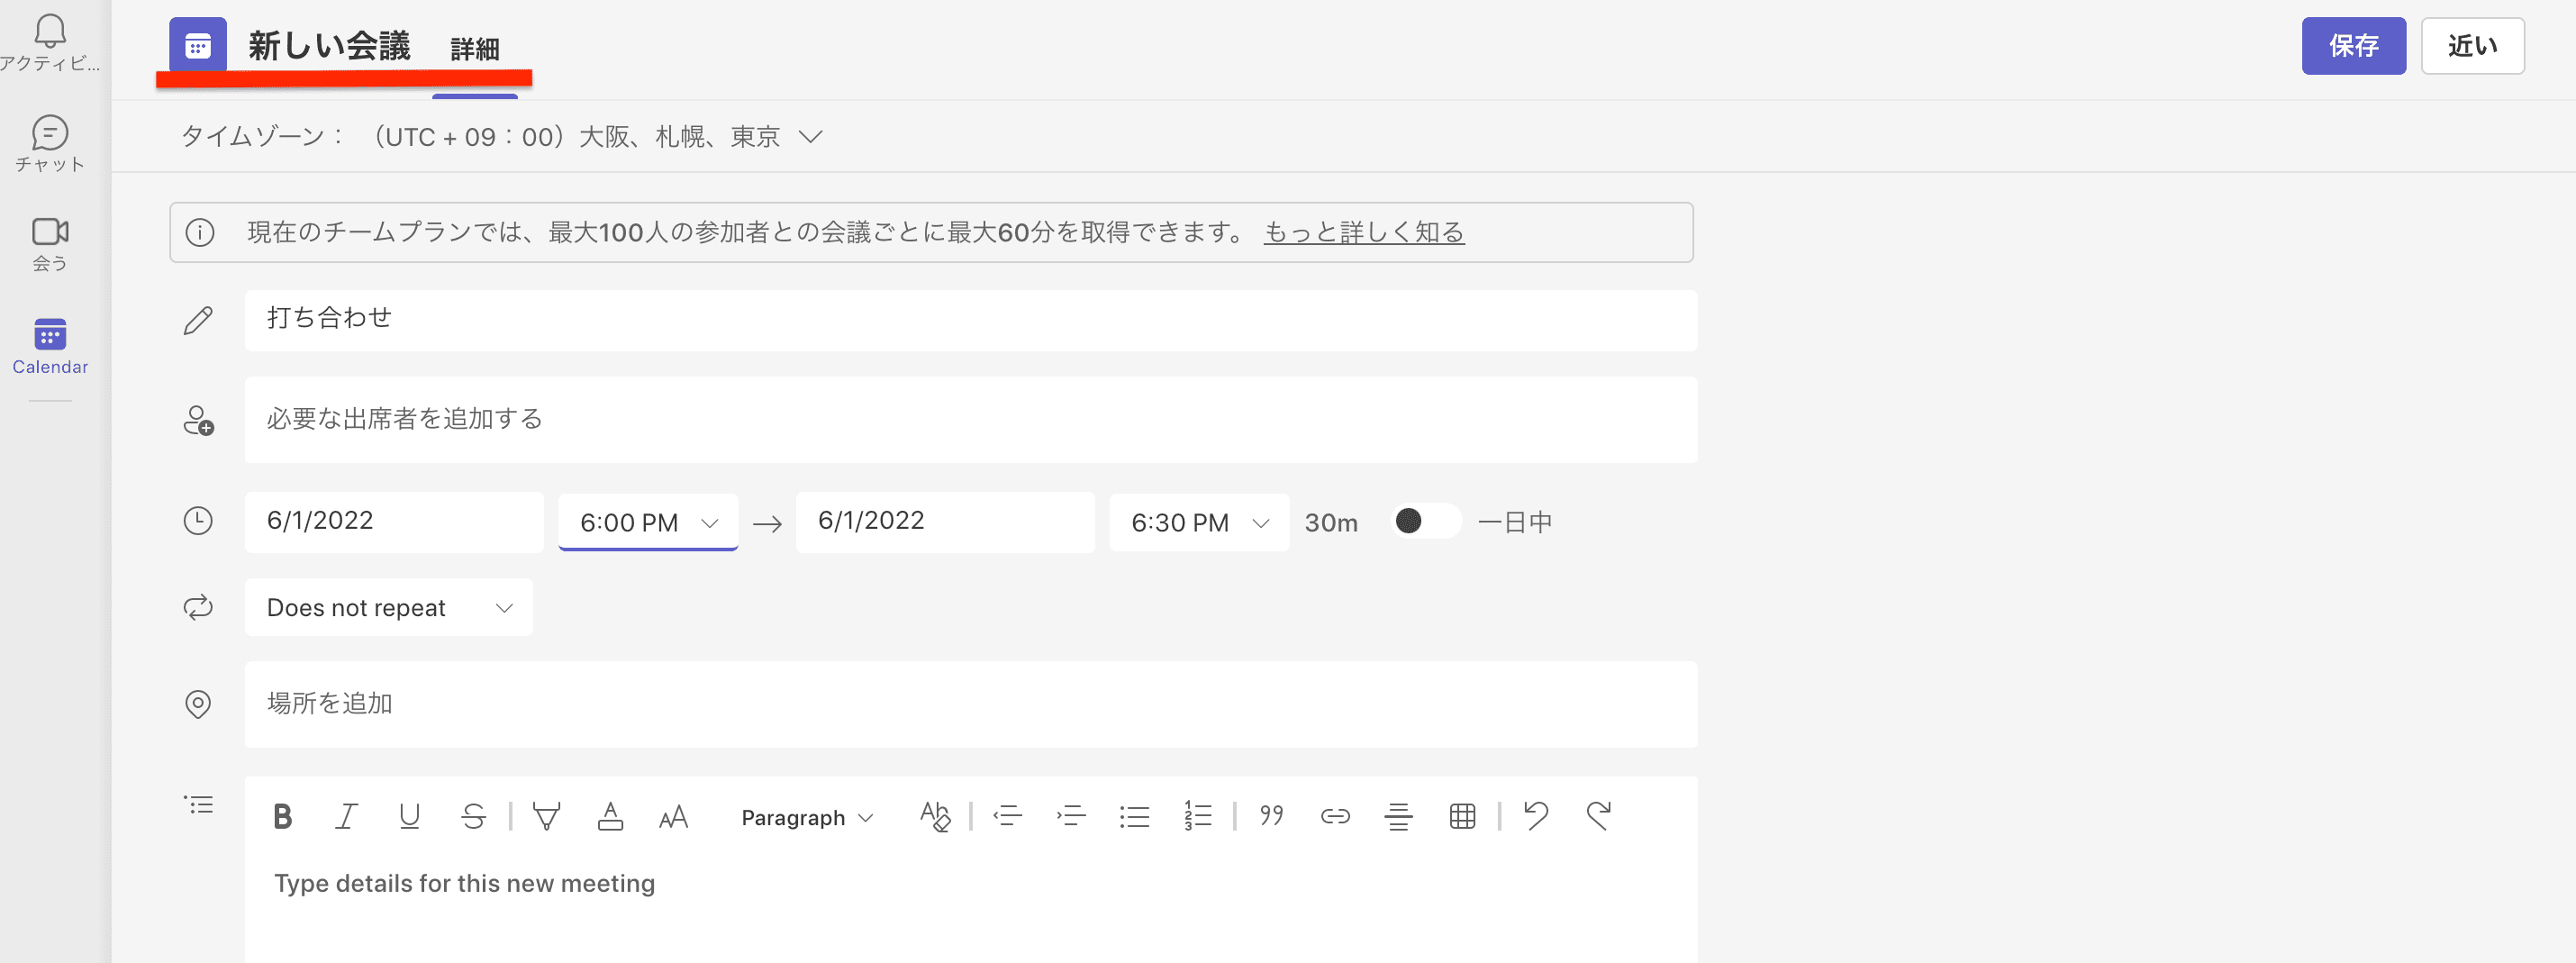The image size is (2576, 963).
Task: Open the チャット sidebar icon
Action: click(x=50, y=144)
